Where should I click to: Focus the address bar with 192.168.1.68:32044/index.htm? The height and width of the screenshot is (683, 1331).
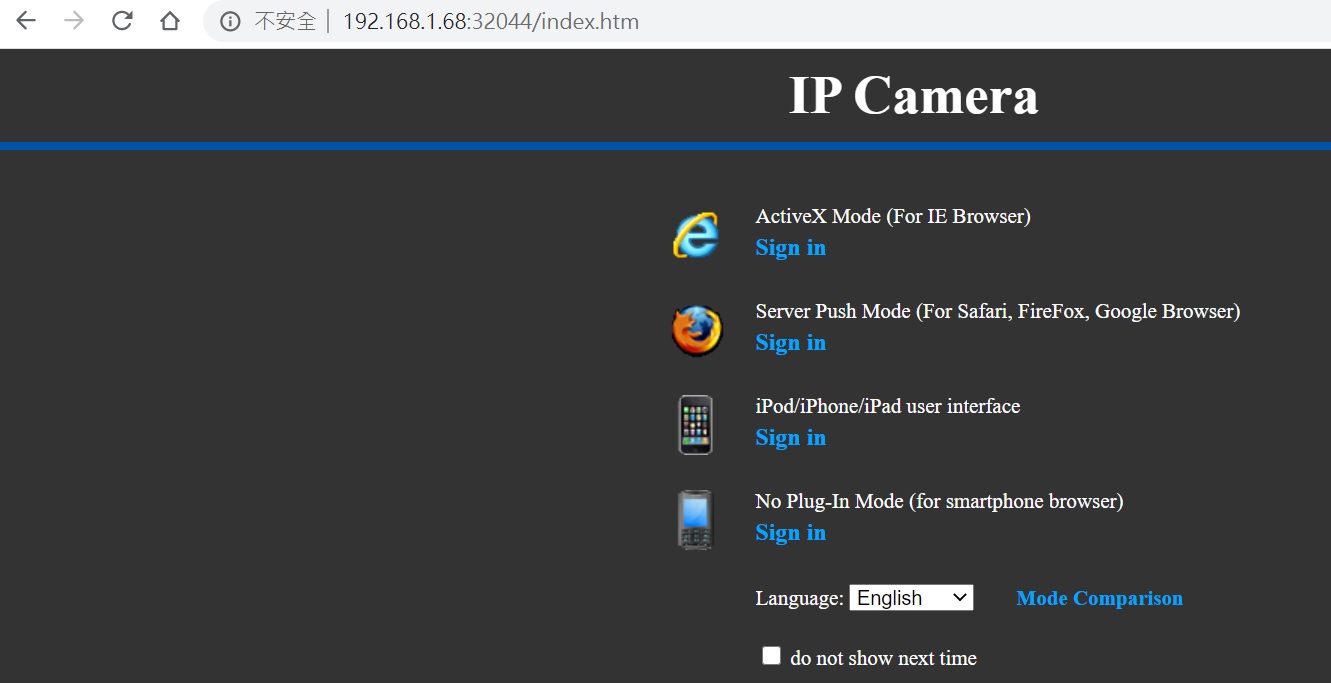[490, 21]
